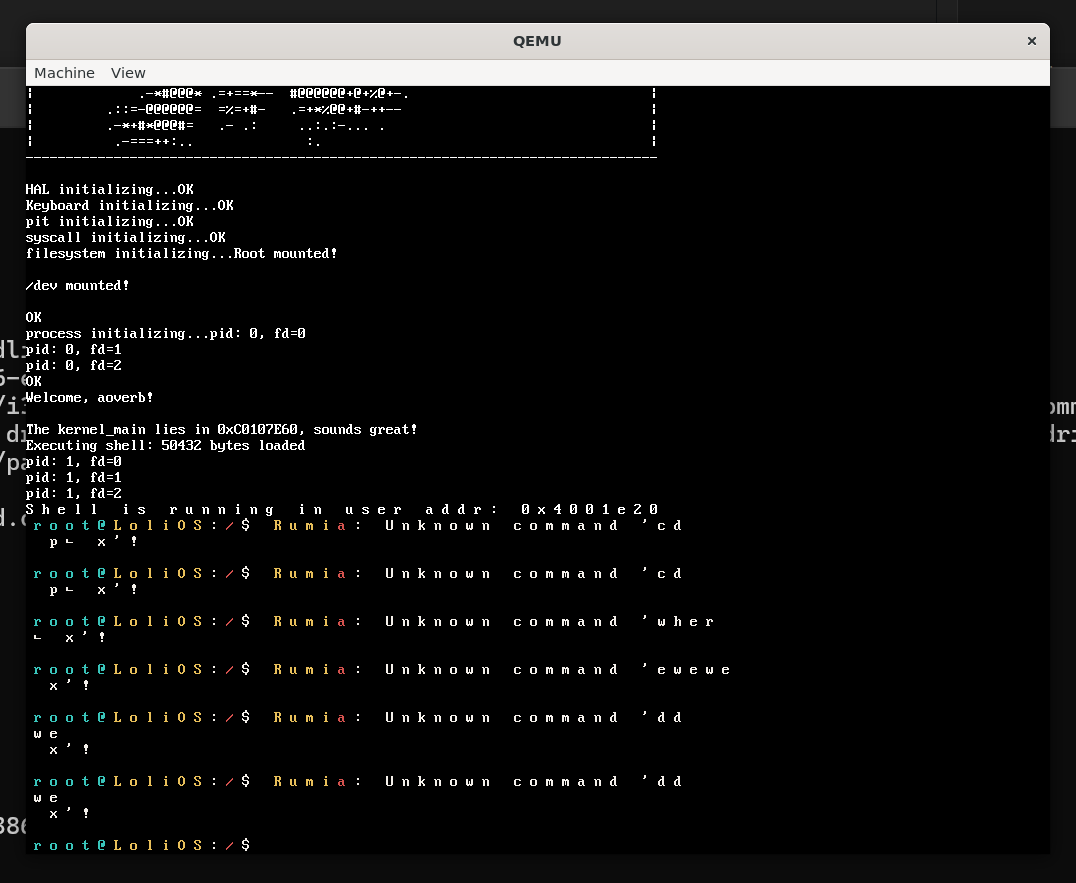Viewport: 1076px width, 883px height.
Task: Click the "pit initializing...OK" line
Action: coord(109,221)
